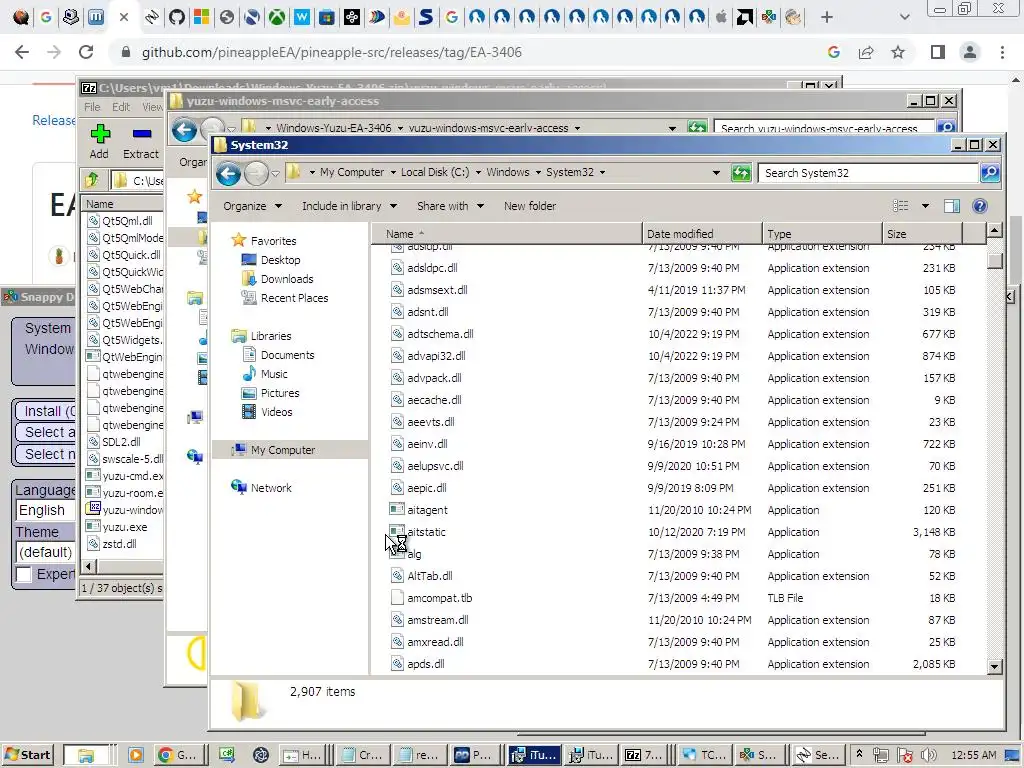Select the advapi32.dll file
This screenshot has height=768, width=1024.
[436, 356]
